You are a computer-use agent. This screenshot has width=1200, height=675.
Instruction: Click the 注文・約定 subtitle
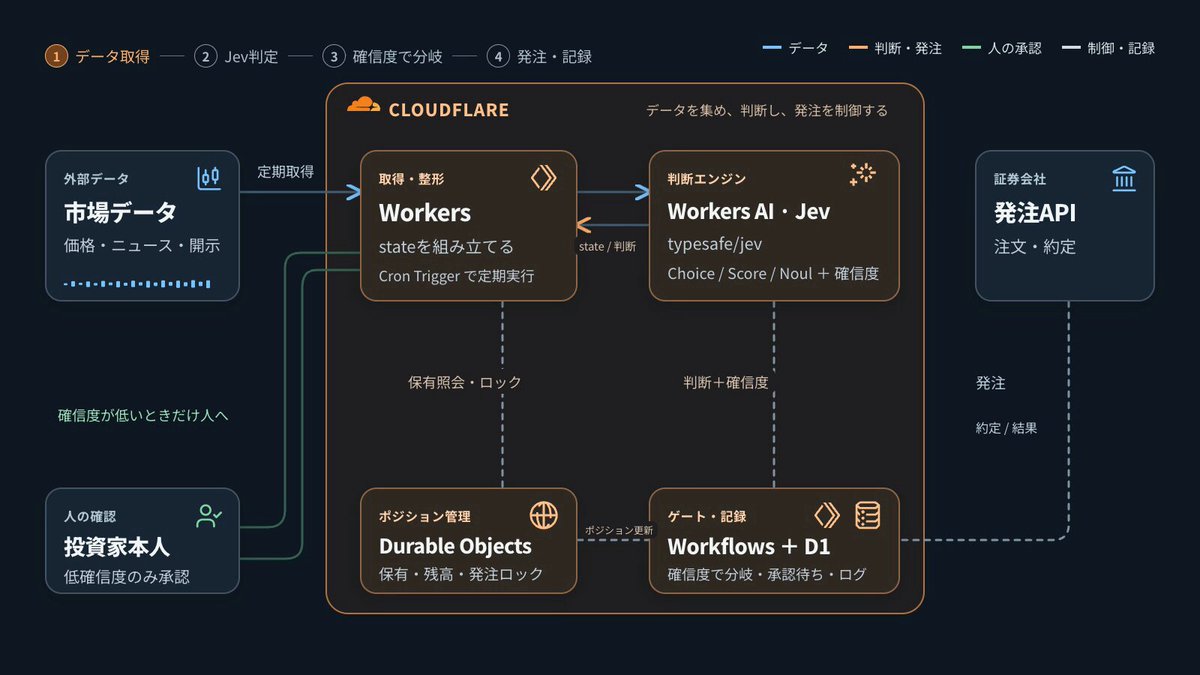[1035, 245]
